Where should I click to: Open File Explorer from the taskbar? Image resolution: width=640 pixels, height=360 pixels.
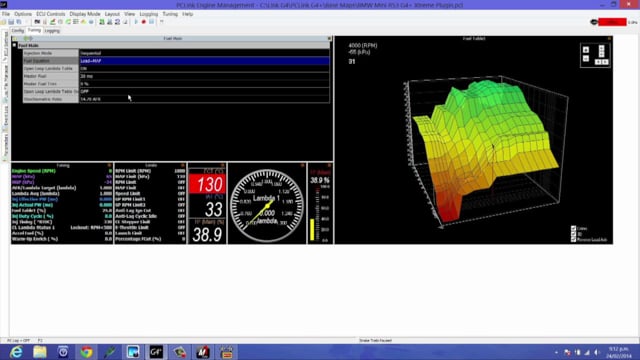[40, 352]
